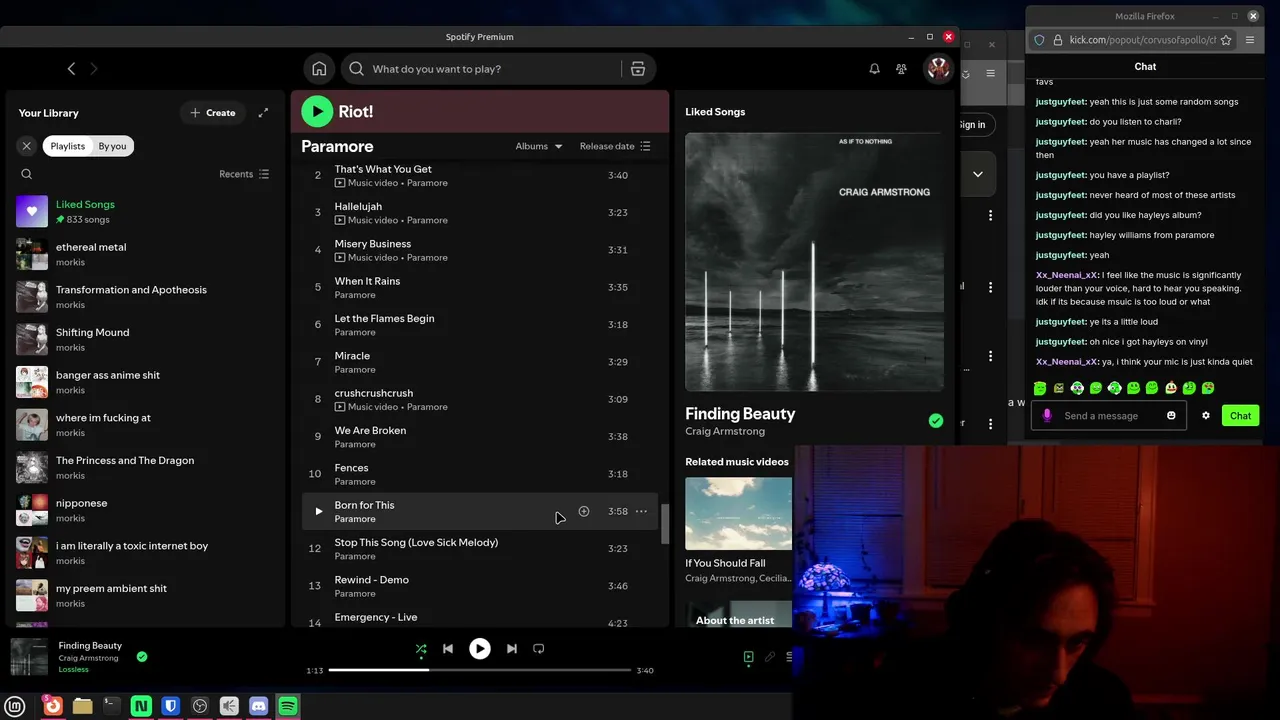Screen dimensions: 1280x720
Task: Open About the artist card
Action: point(739,614)
